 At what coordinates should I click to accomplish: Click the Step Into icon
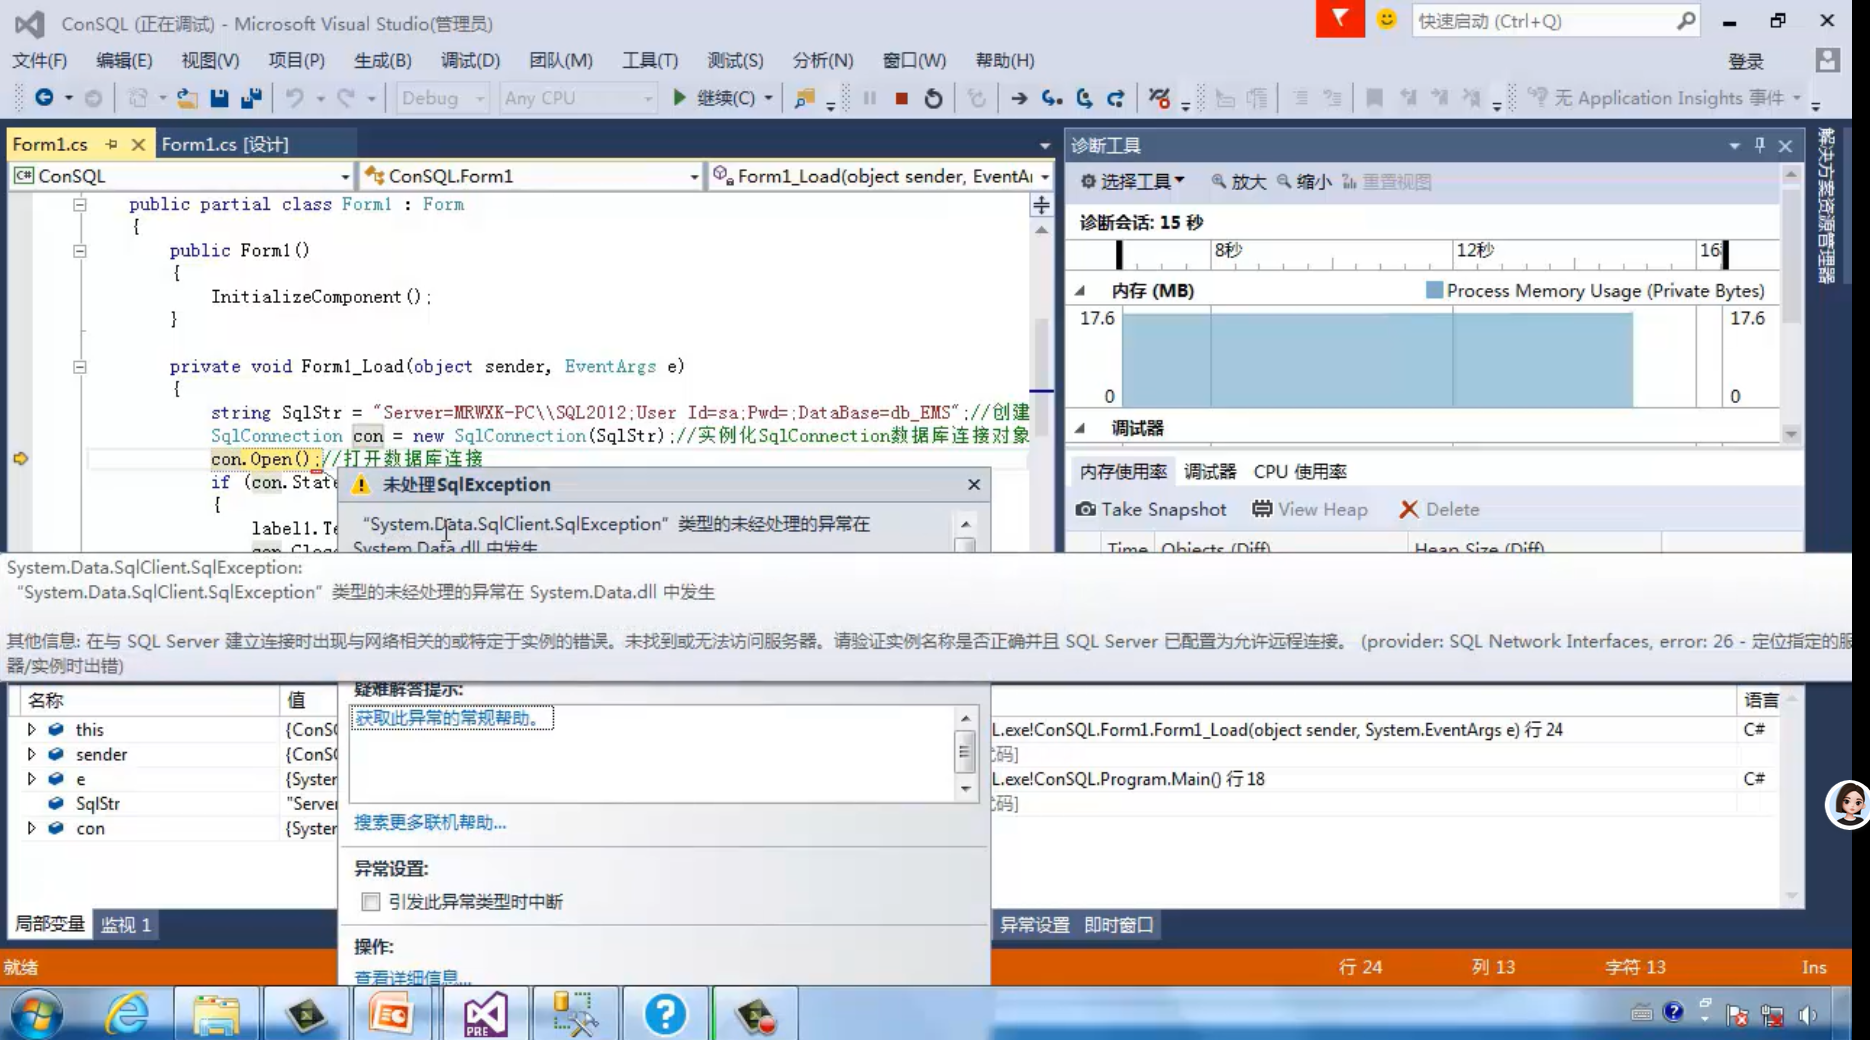[x=1051, y=98]
